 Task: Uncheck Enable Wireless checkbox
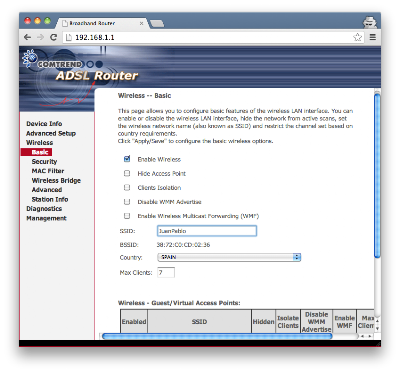point(127,159)
